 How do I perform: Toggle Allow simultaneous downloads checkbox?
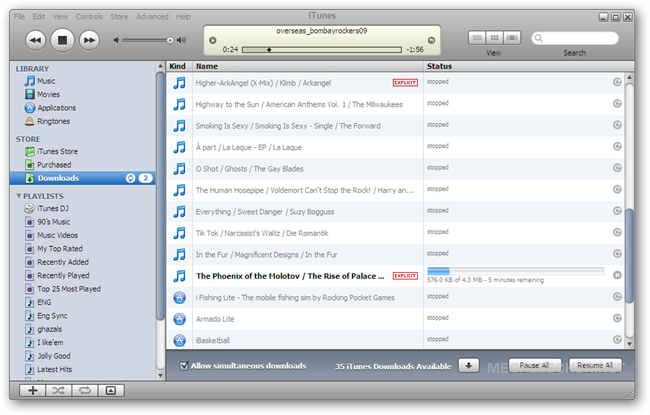click(184, 366)
